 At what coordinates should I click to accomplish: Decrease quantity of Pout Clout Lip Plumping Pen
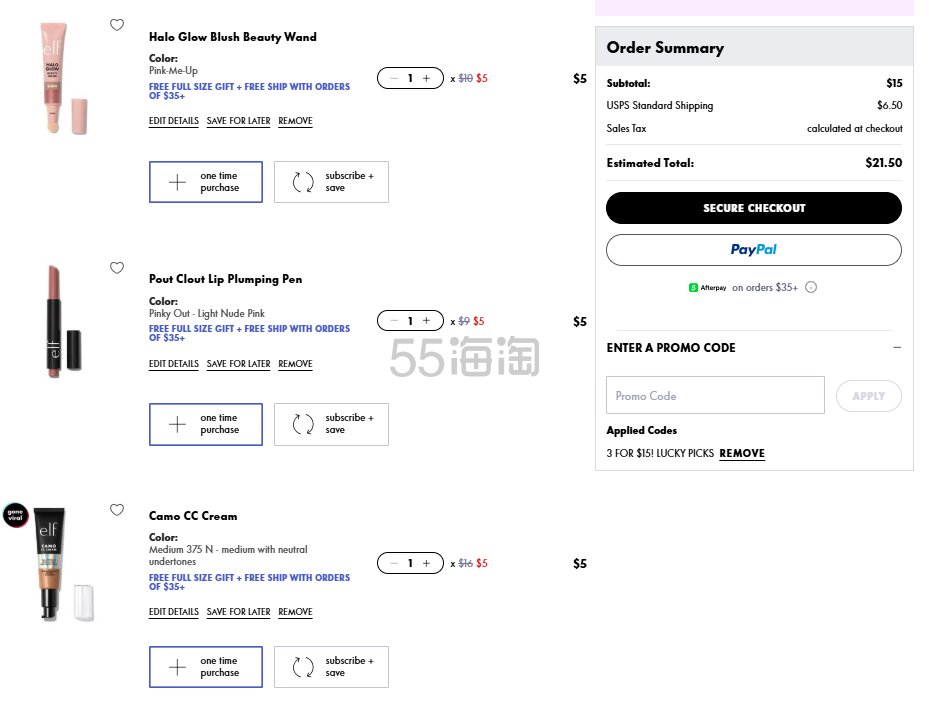(394, 321)
